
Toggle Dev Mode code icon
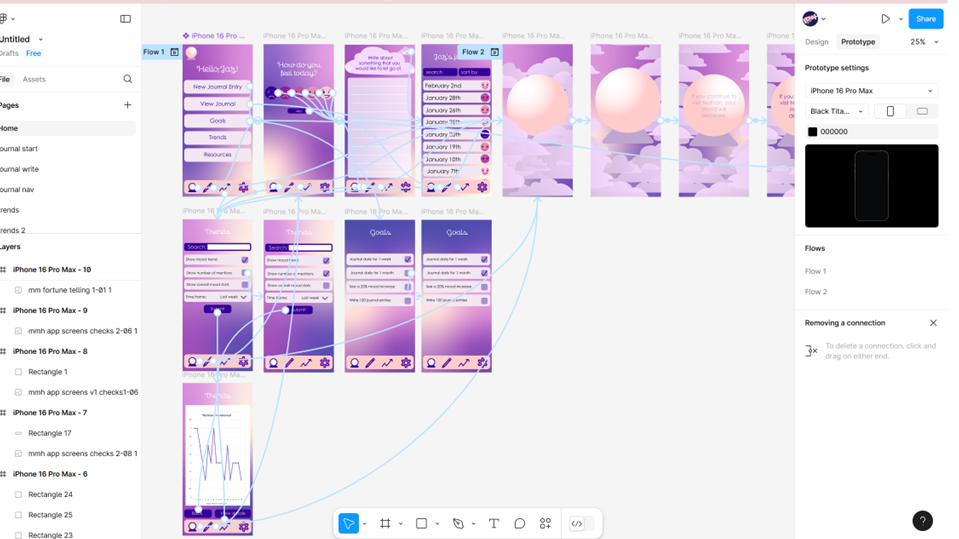click(x=577, y=524)
